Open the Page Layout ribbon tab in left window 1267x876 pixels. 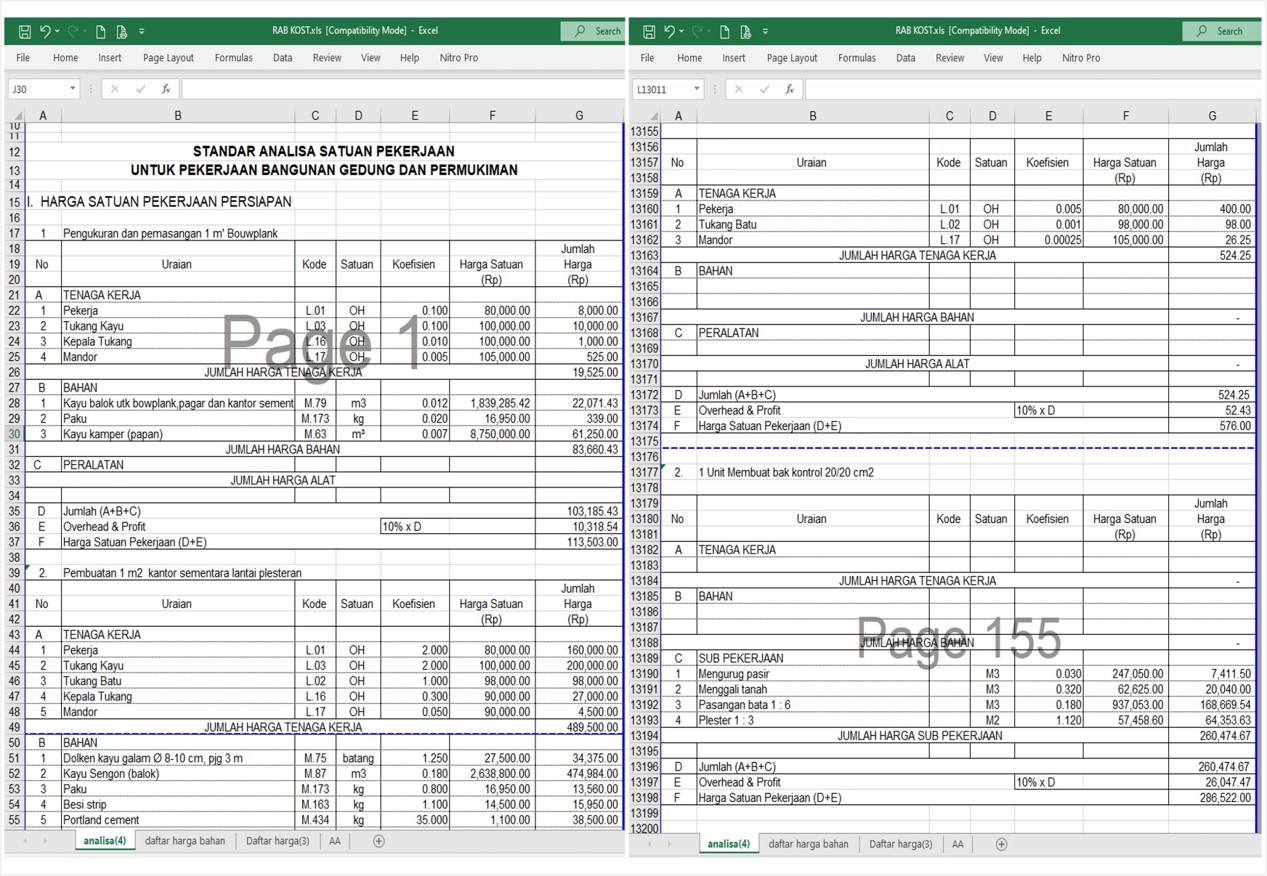coord(168,58)
